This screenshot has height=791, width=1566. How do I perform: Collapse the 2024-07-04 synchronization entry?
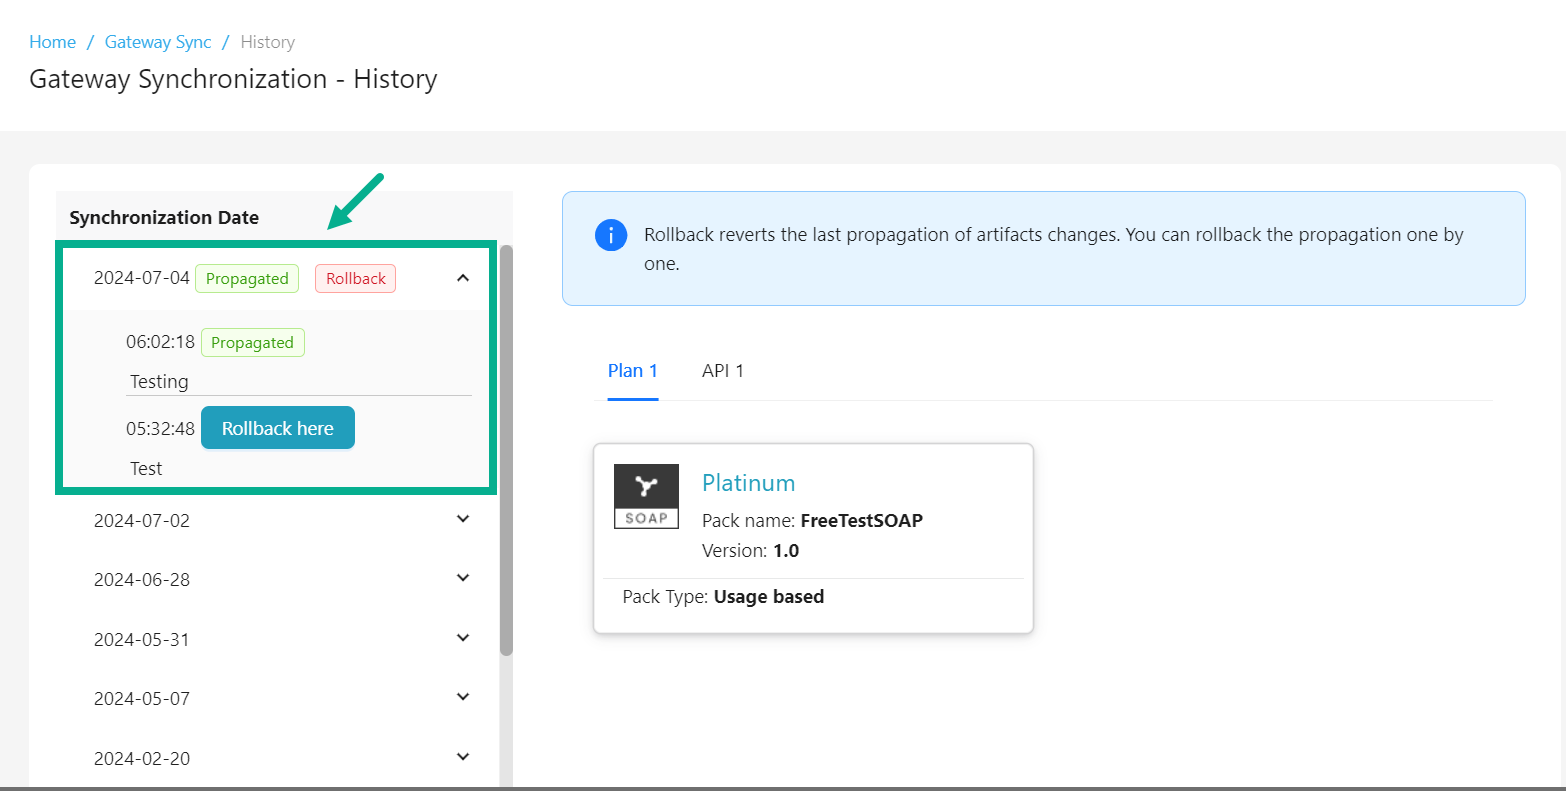463,278
